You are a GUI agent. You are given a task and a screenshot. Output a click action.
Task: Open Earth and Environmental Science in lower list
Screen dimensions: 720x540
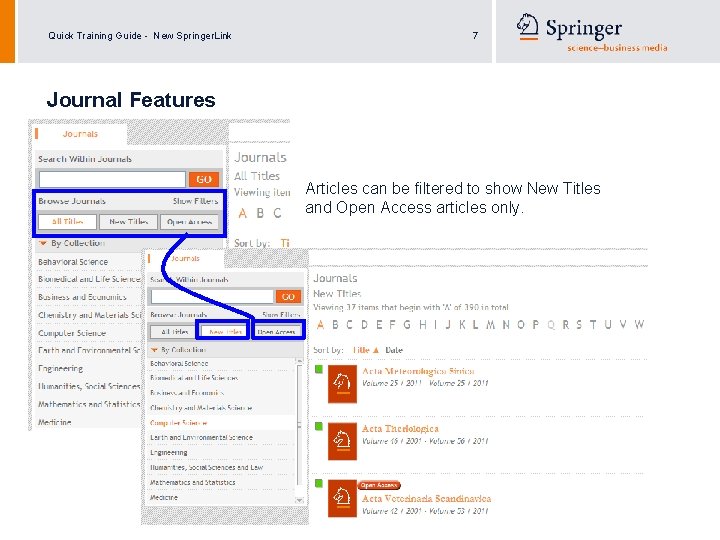201,438
